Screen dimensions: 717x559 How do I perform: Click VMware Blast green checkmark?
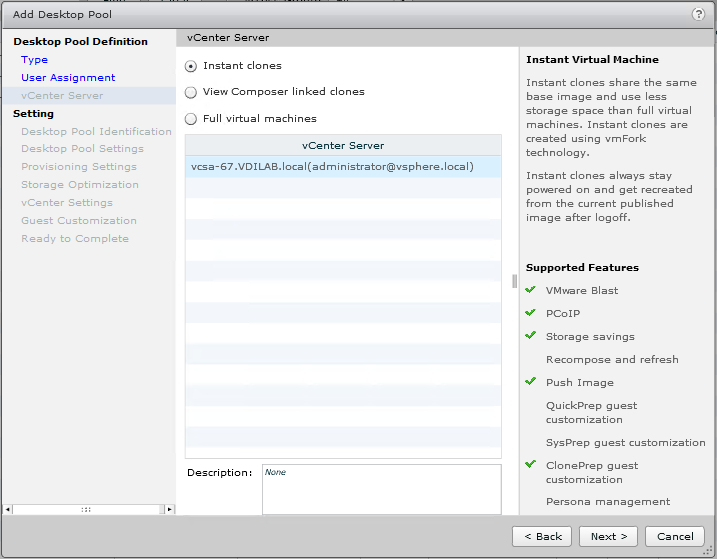(530, 290)
